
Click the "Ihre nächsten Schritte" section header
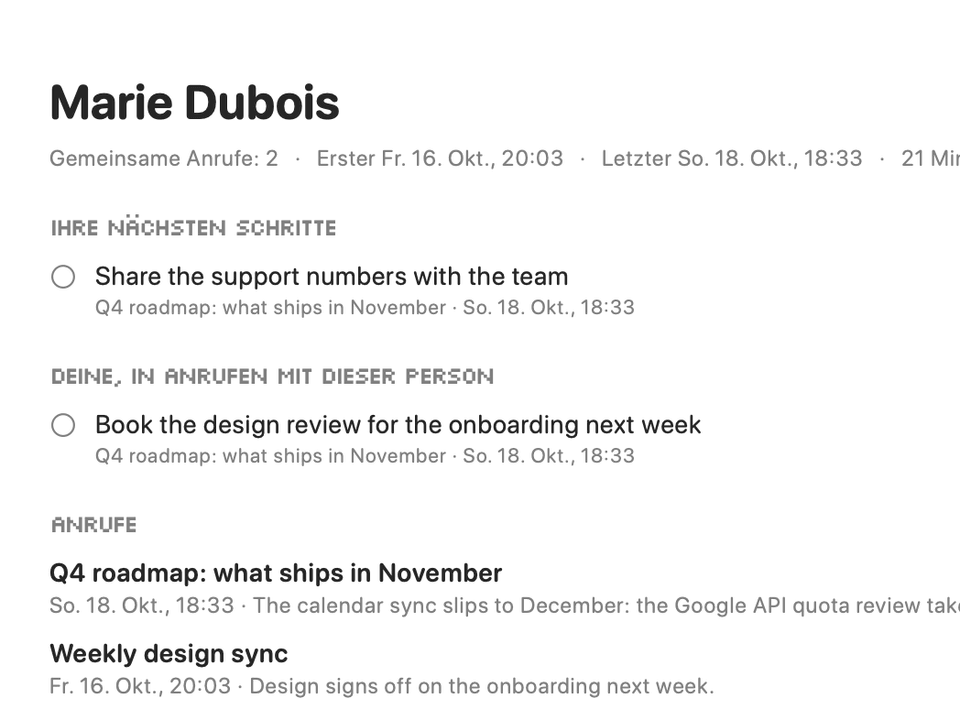193,228
